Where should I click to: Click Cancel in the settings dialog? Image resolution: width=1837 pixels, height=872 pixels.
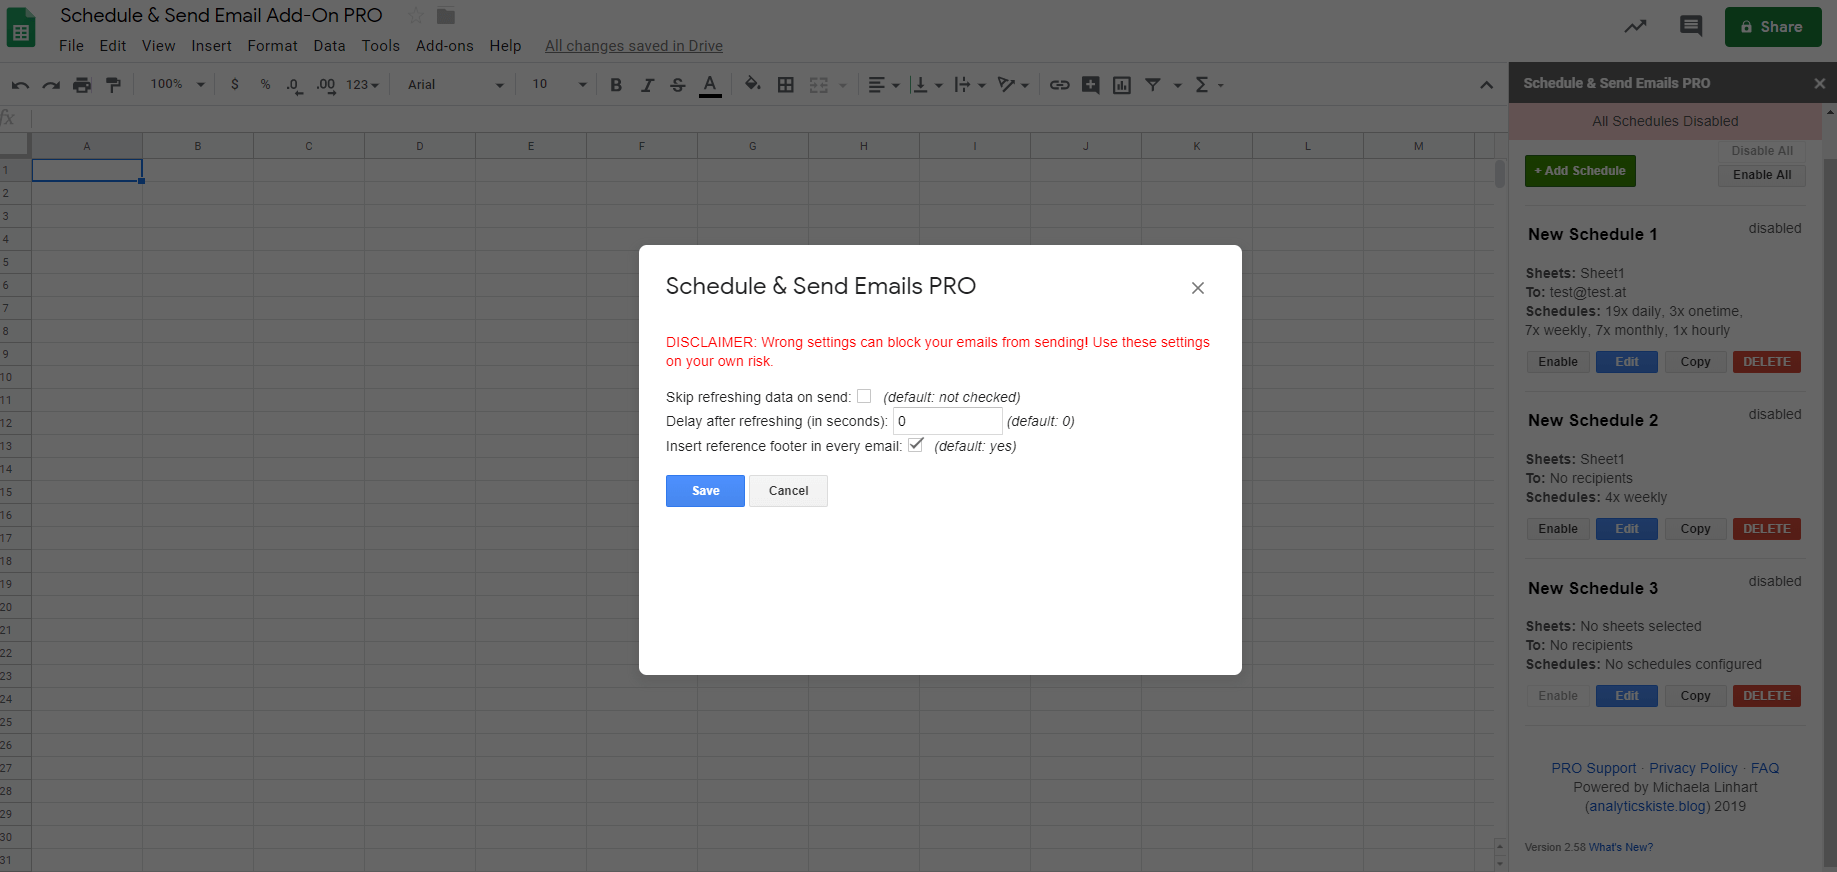(x=788, y=491)
